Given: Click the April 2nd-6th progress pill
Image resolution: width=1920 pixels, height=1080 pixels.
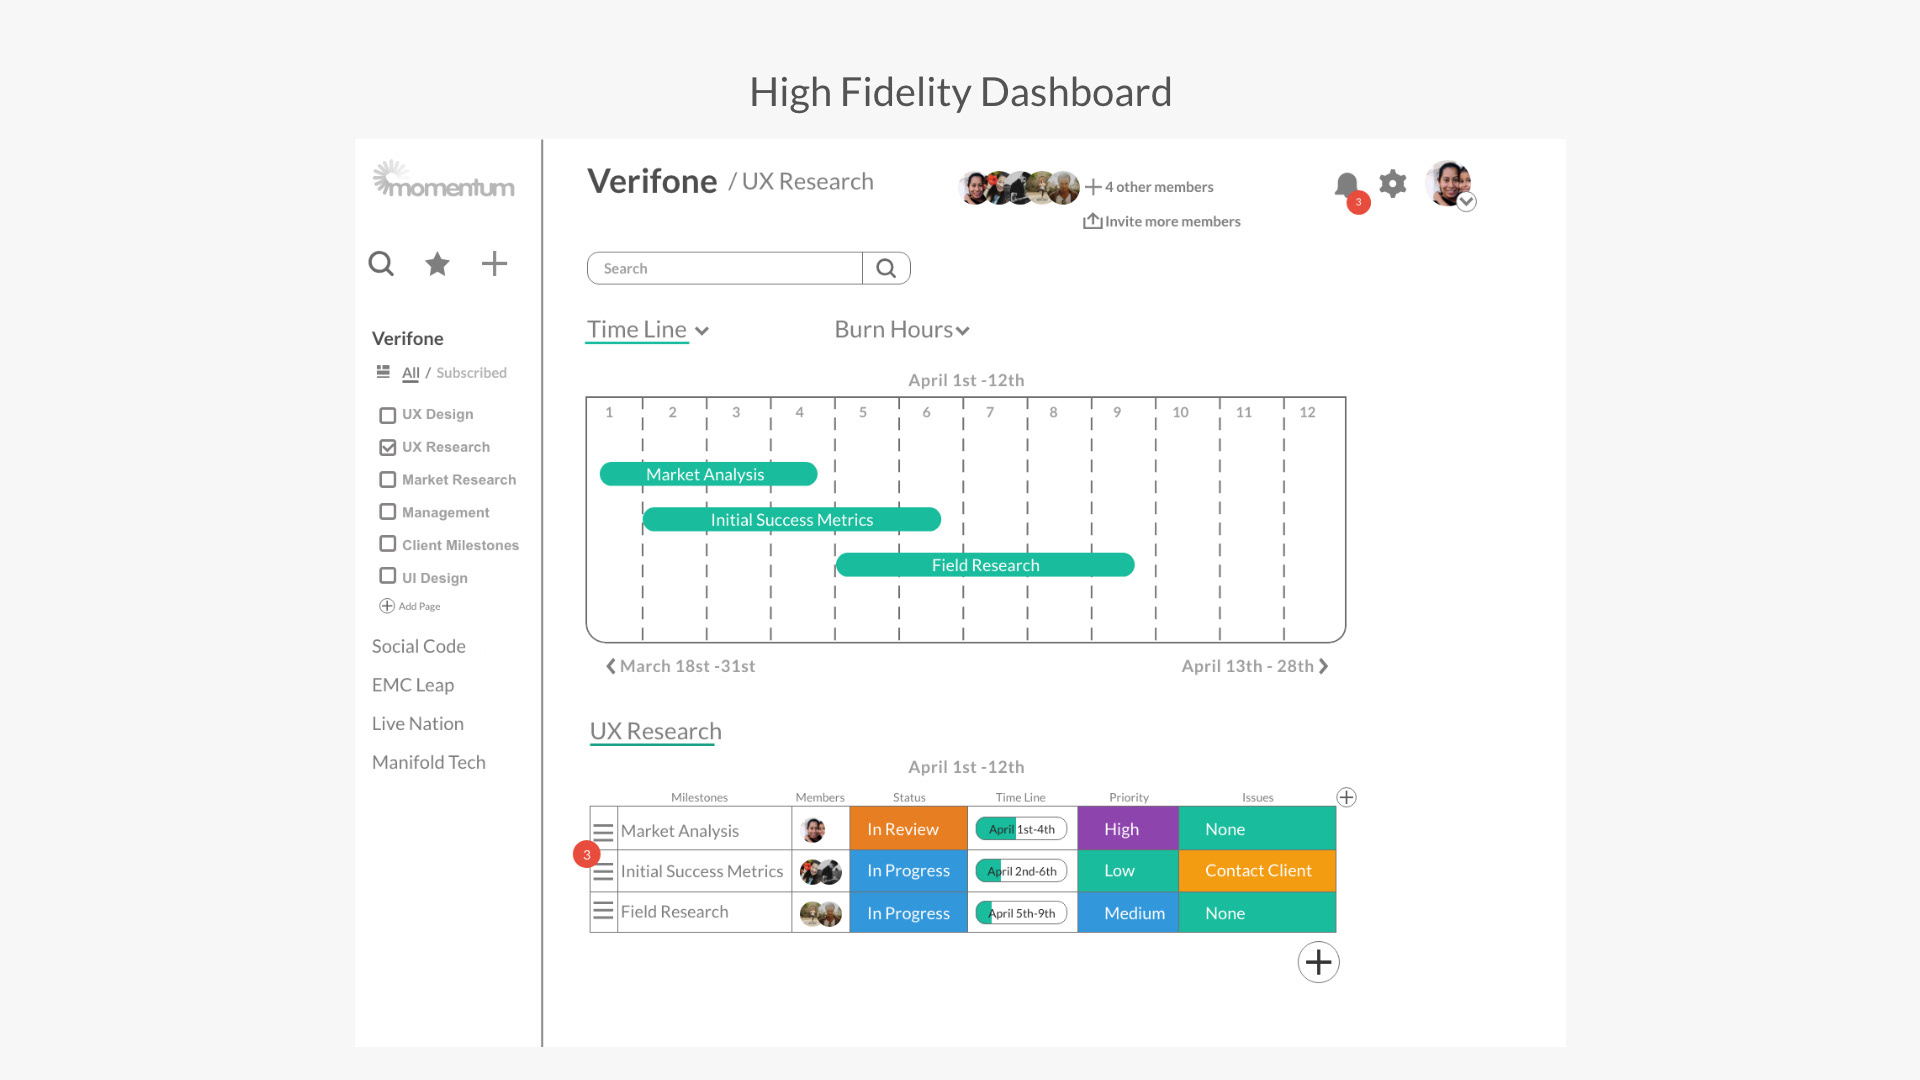Looking at the screenshot, I should (x=1022, y=871).
